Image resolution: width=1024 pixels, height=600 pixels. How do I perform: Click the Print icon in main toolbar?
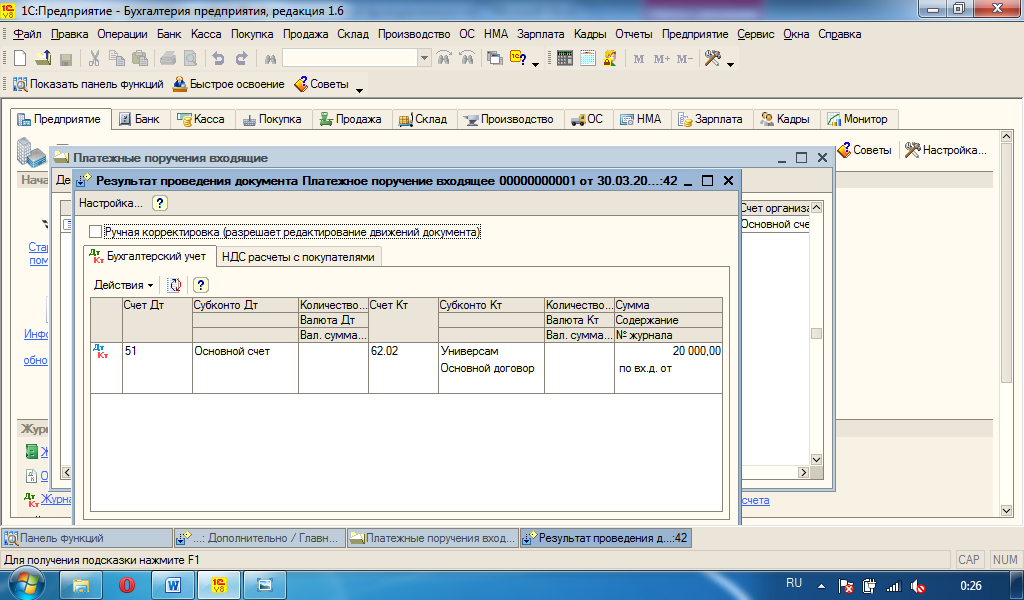coord(167,59)
